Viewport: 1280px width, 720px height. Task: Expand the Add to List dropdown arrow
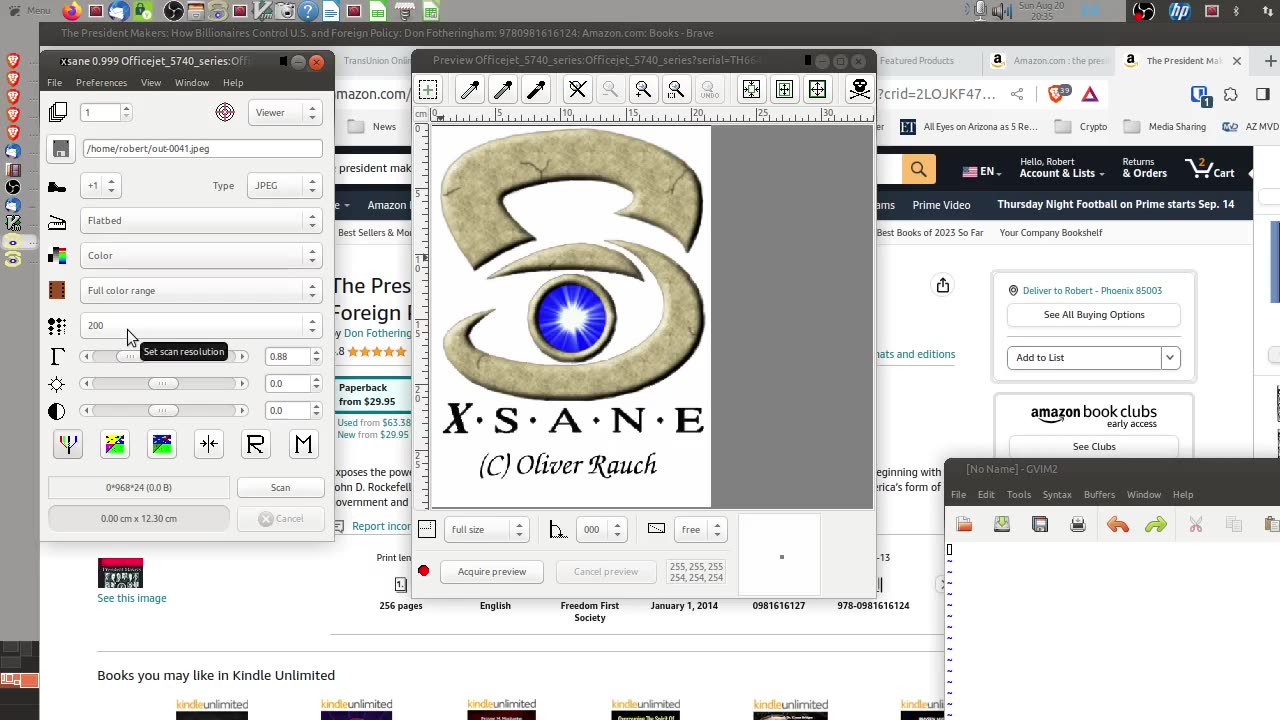tap(1170, 357)
